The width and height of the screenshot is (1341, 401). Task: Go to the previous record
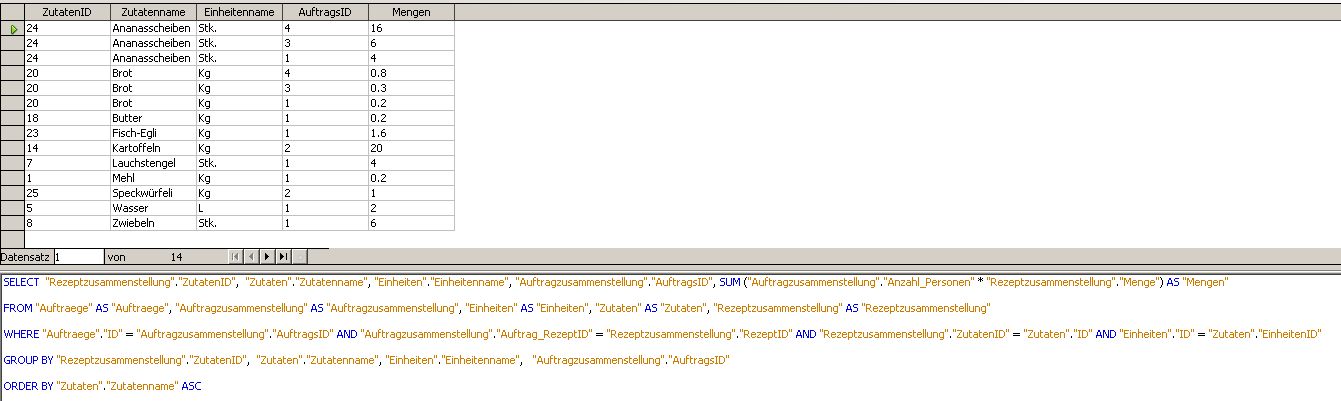251,257
